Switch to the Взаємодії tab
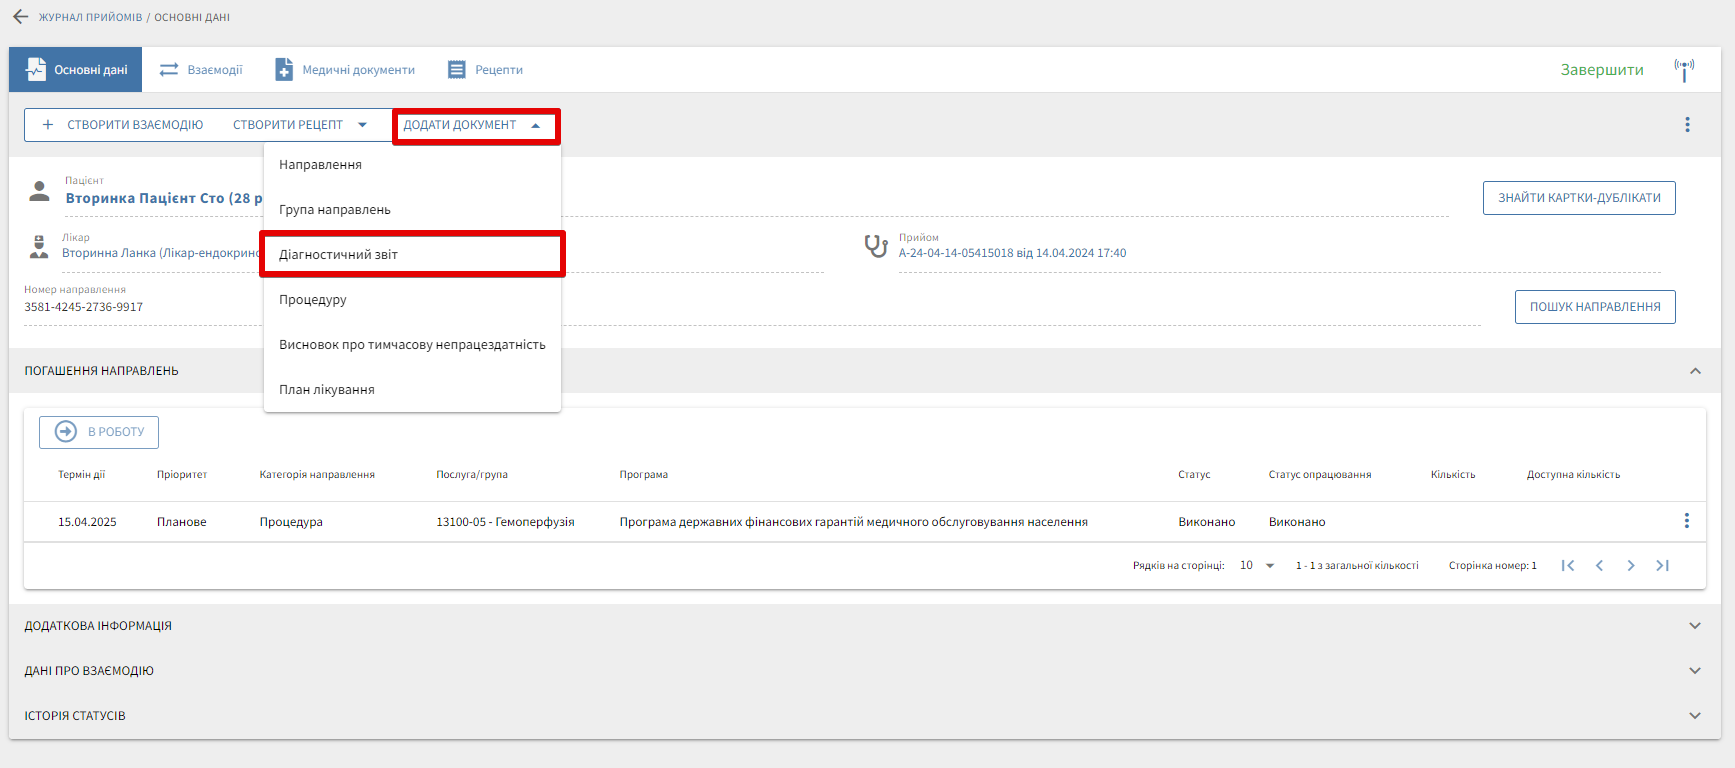 (201, 70)
